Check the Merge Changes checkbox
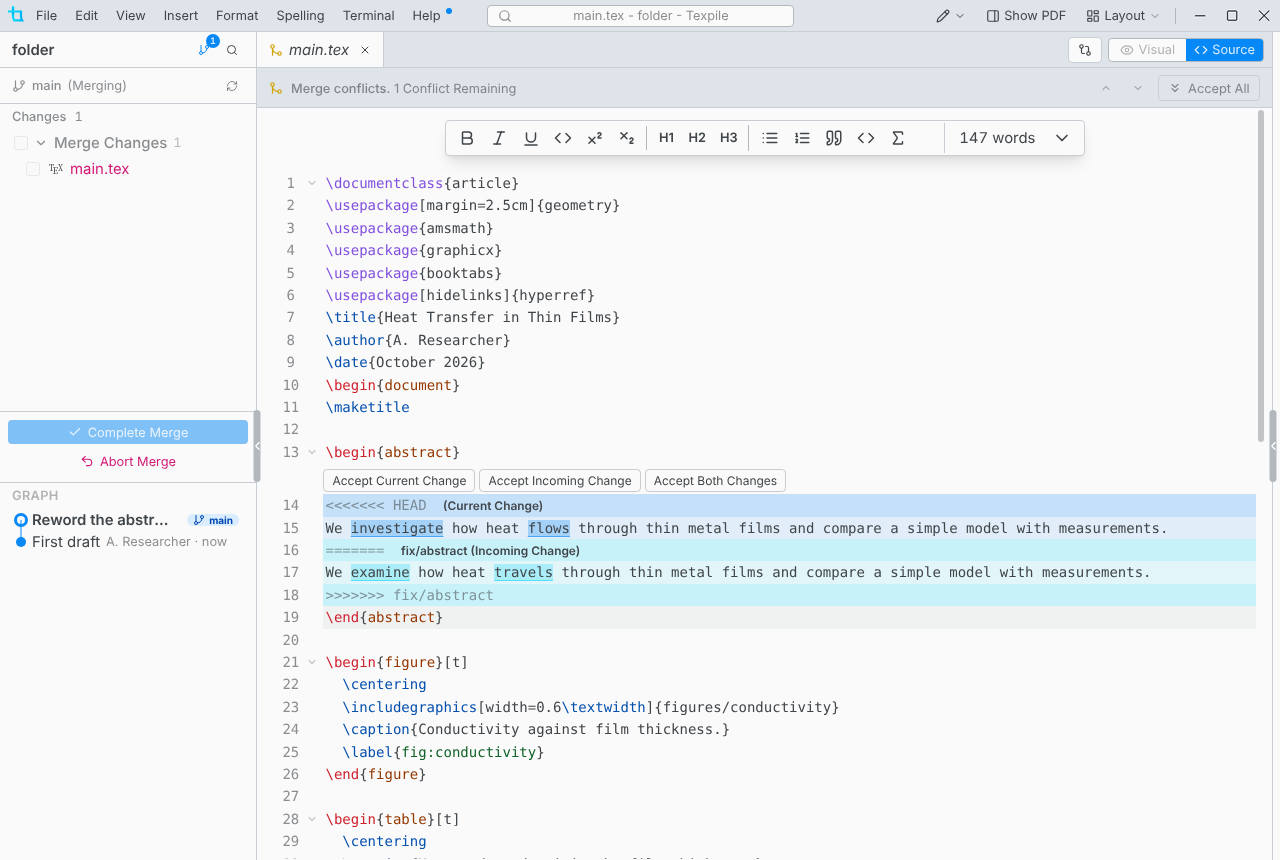1280x860 pixels. tap(21, 143)
